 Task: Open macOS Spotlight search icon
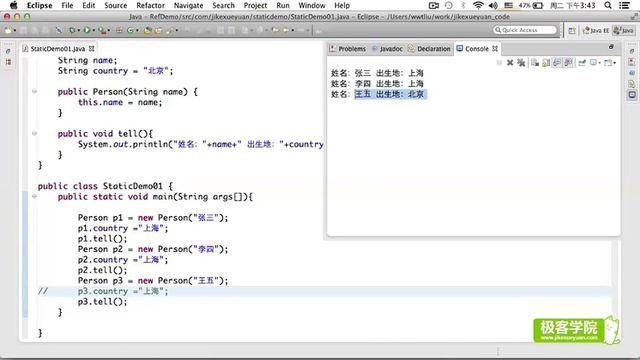pyautogui.click(x=608, y=5)
